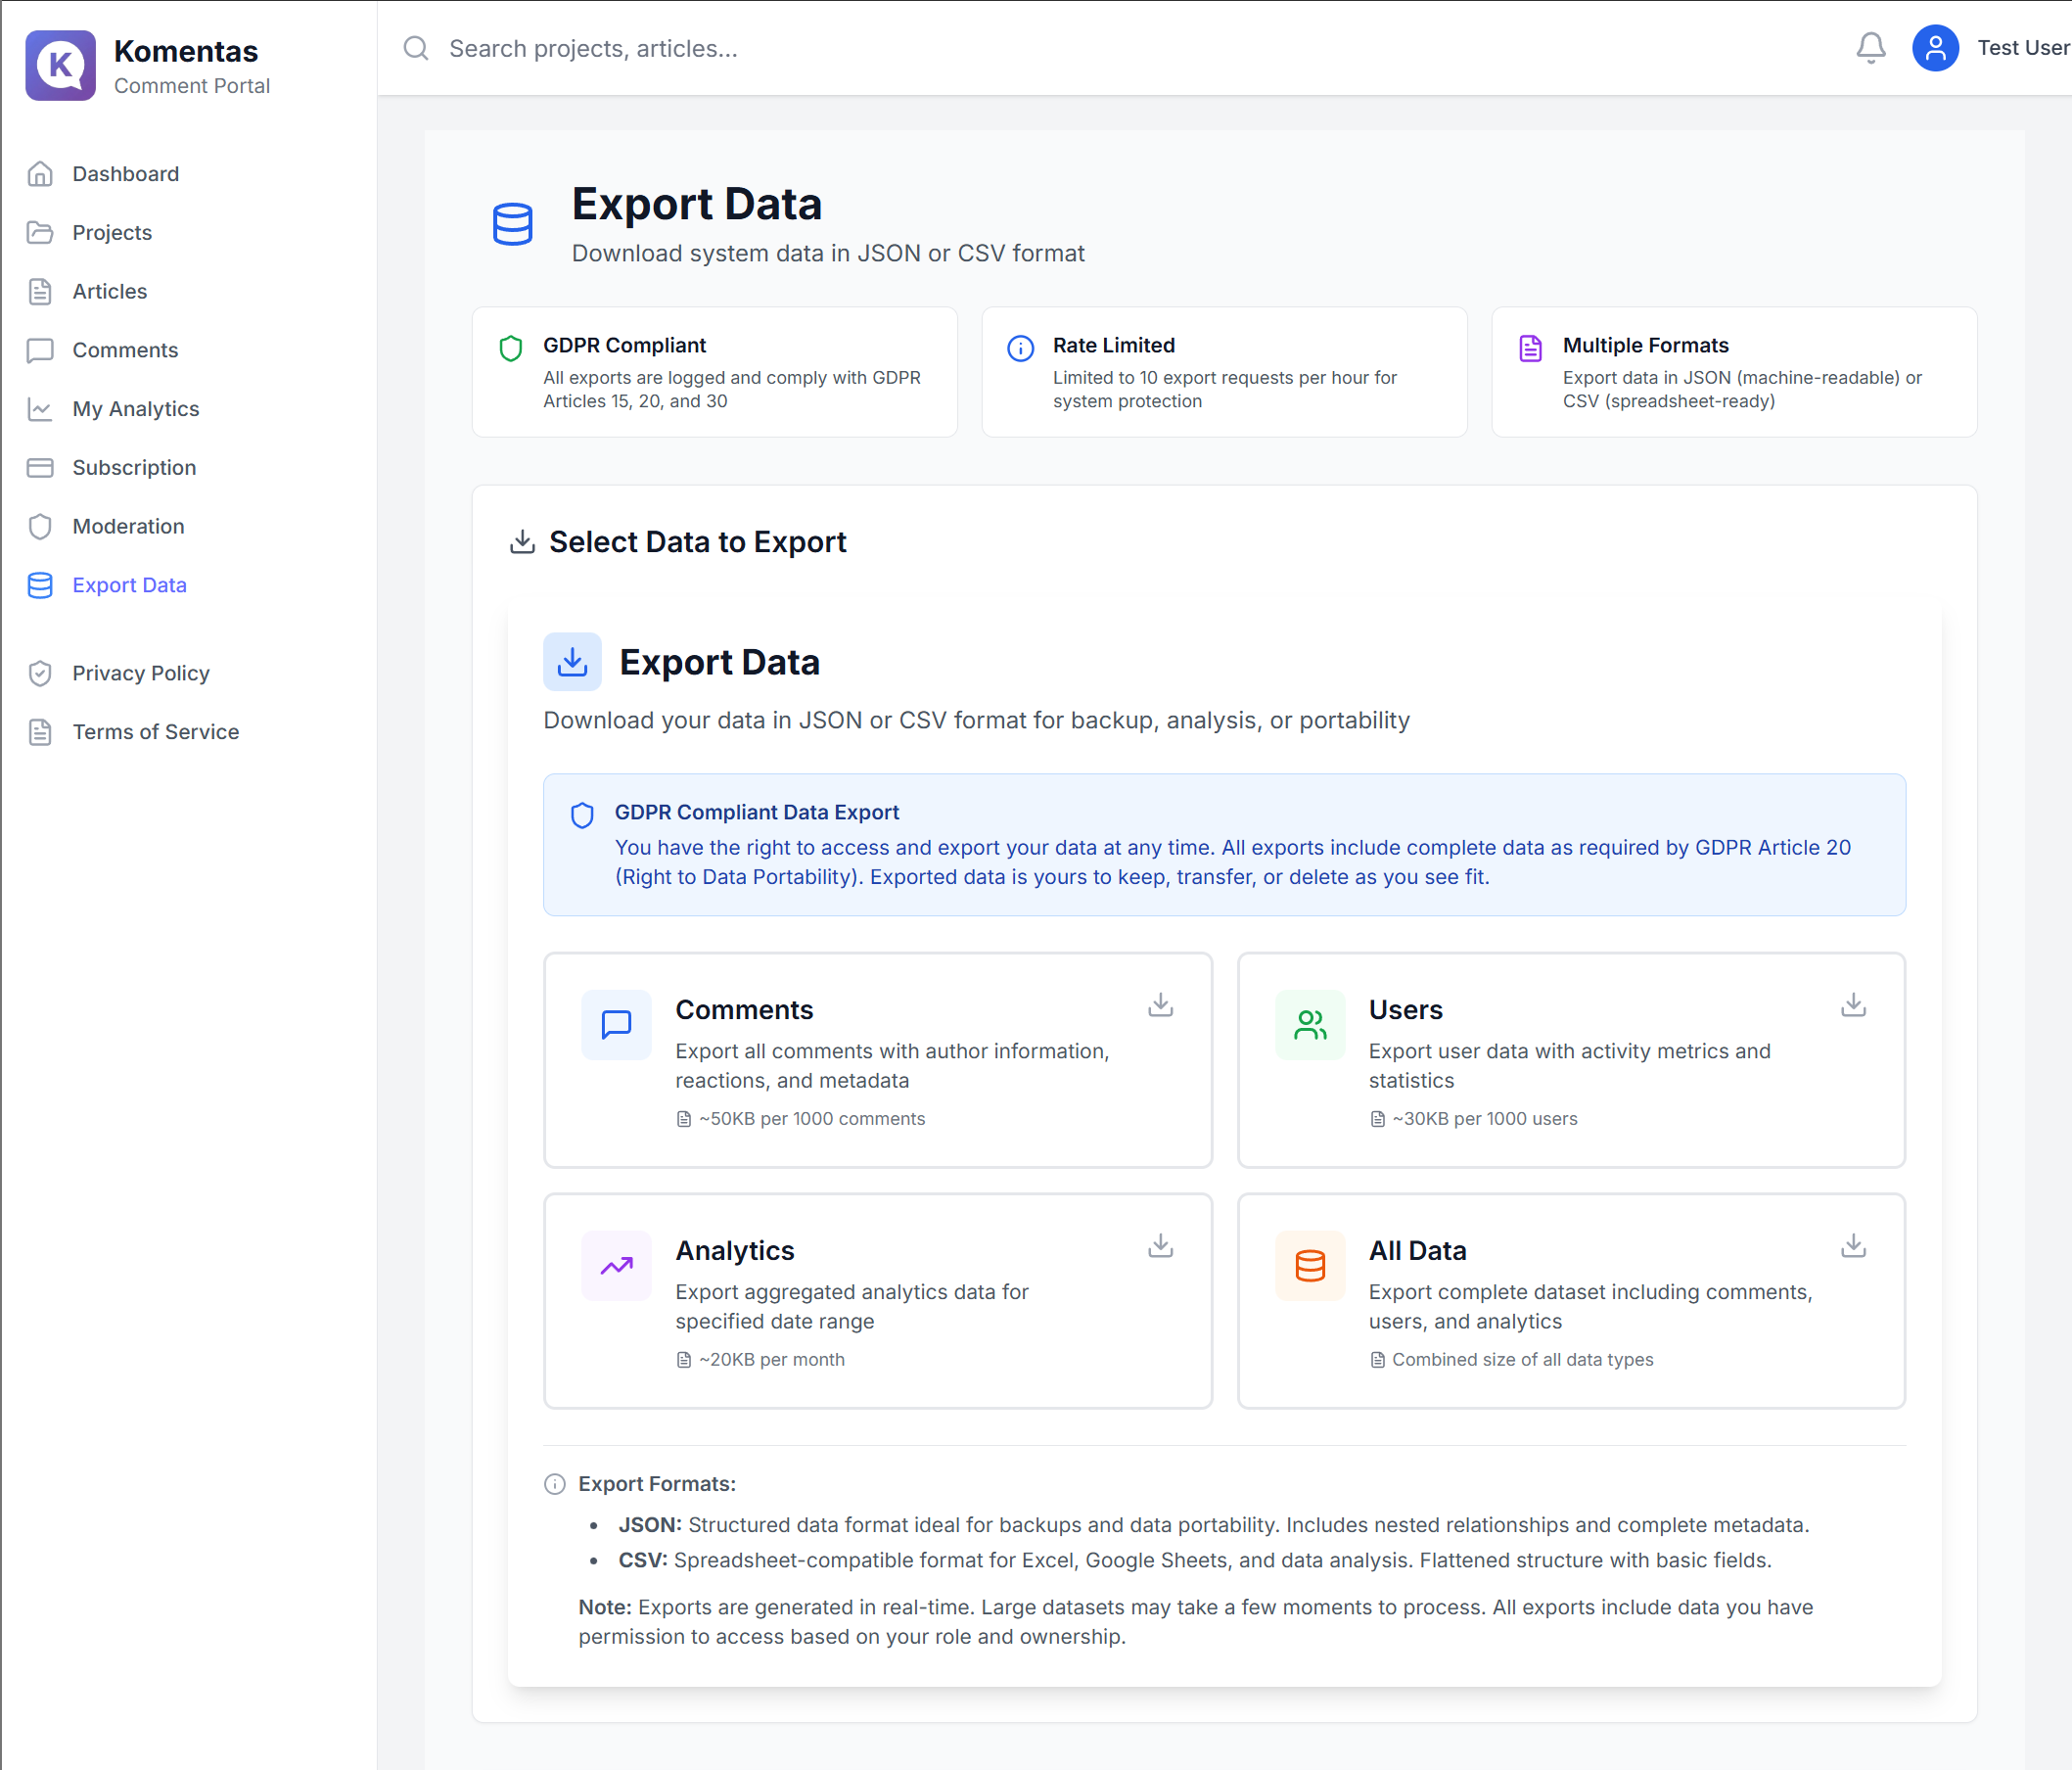The width and height of the screenshot is (2072, 1770).
Task: Click the notification bell icon
Action: 1870,48
